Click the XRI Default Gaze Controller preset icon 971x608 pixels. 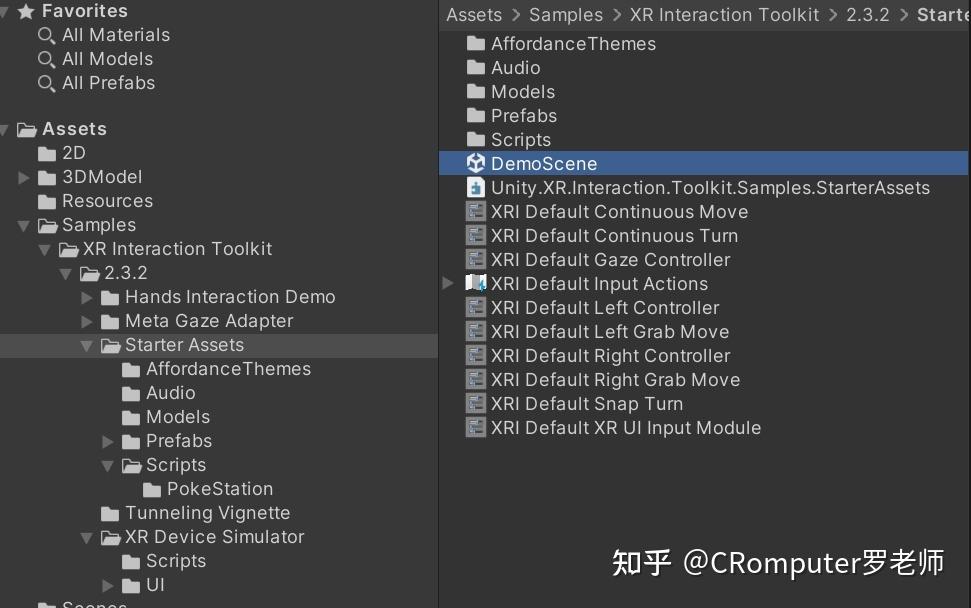tap(476, 259)
